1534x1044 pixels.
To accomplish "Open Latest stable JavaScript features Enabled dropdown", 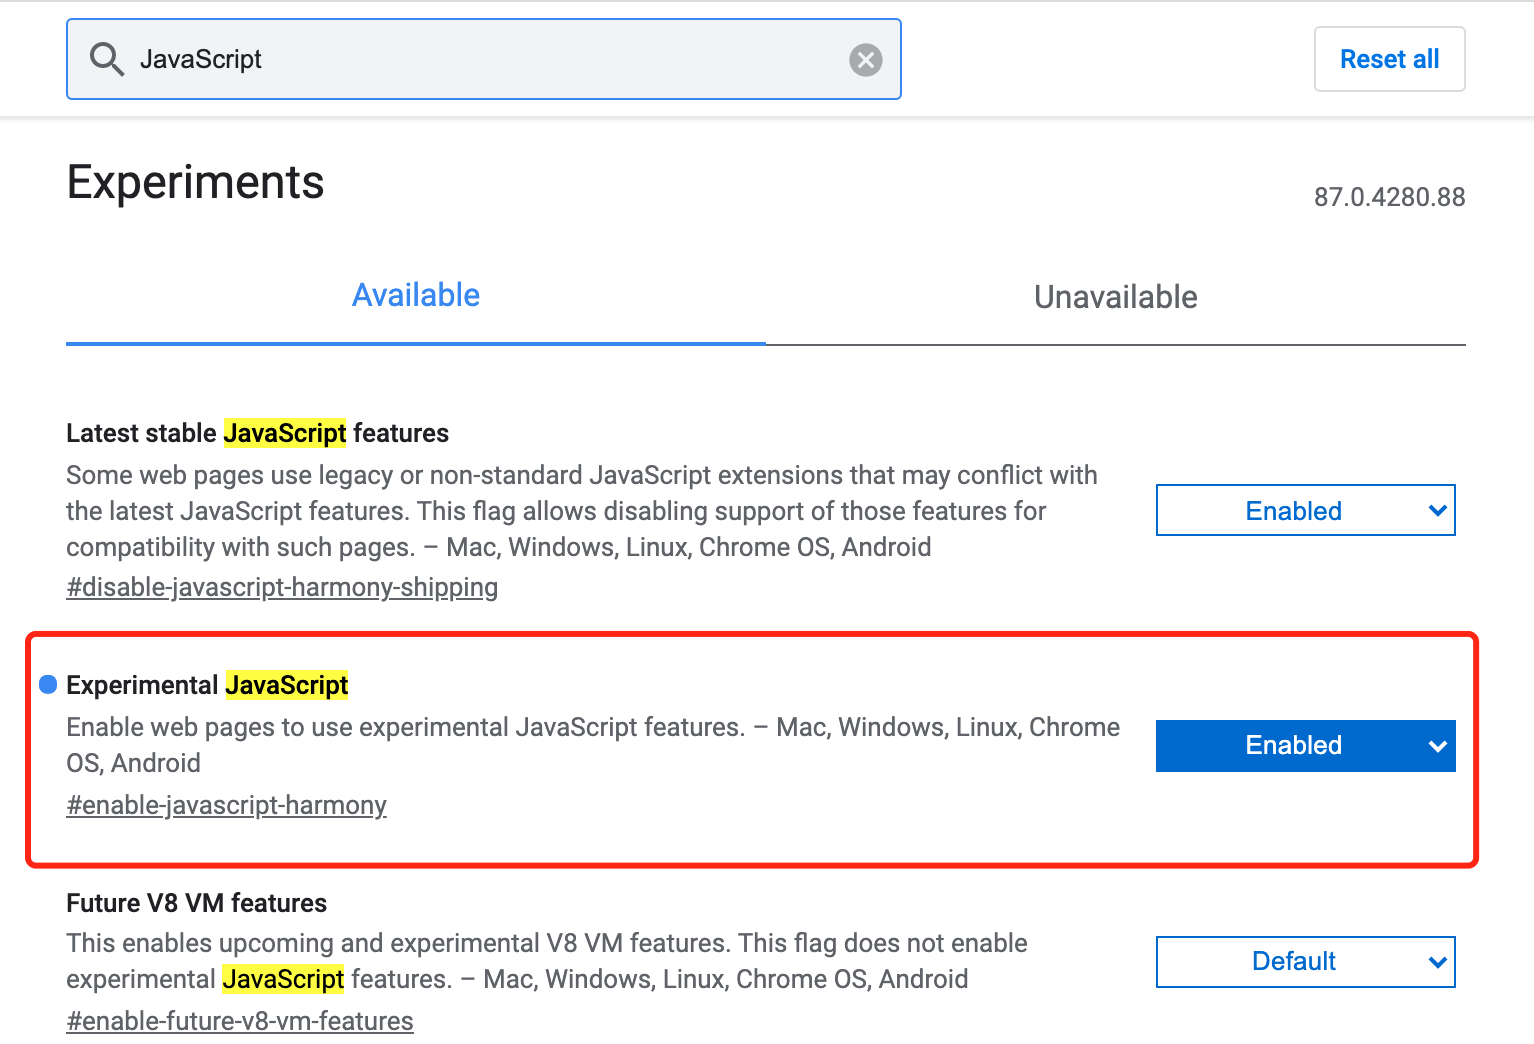I will pos(1305,510).
